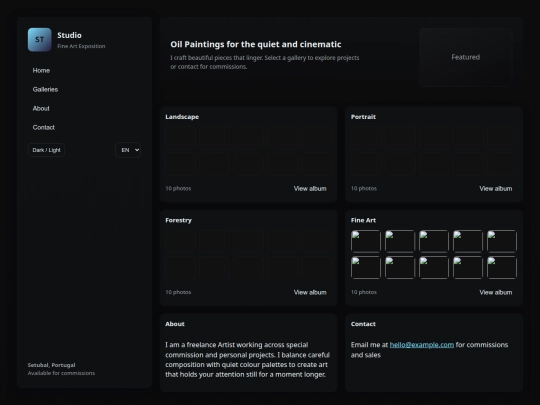
Task: Open second Fine Art thumbnail in bottom row
Action: (x=400, y=267)
